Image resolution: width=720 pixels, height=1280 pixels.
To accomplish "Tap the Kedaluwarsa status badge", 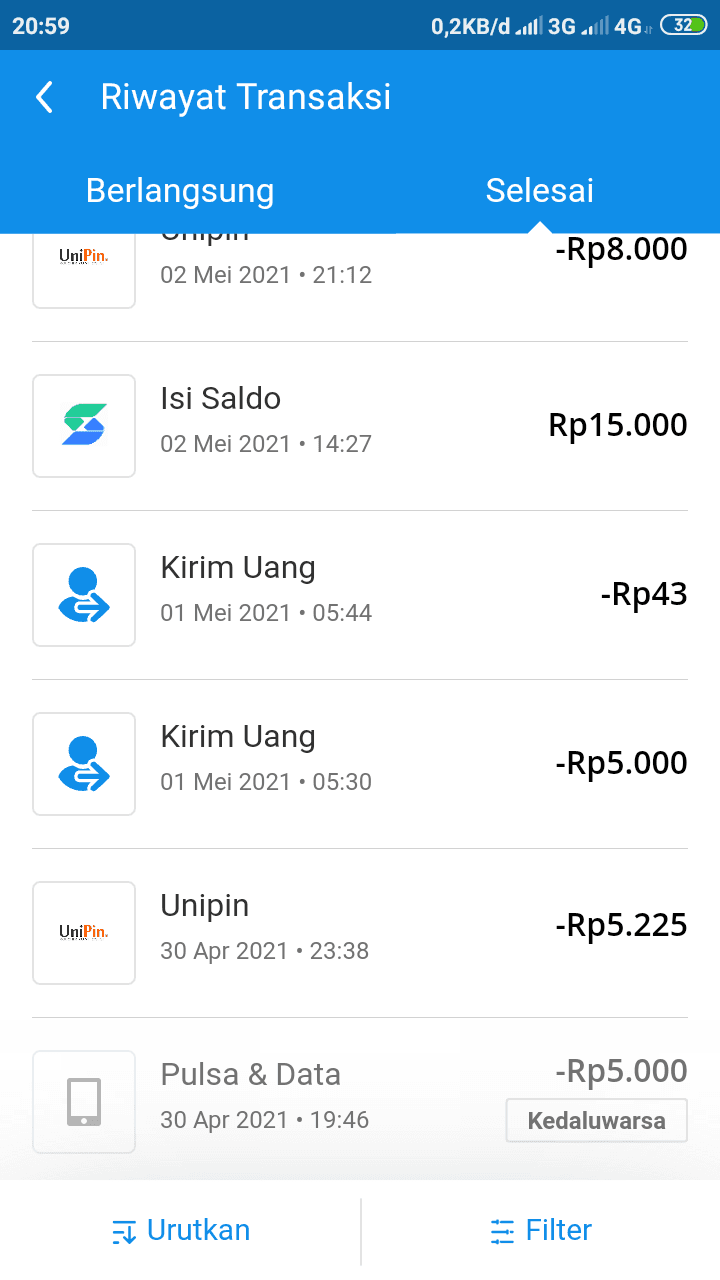I will [596, 1120].
